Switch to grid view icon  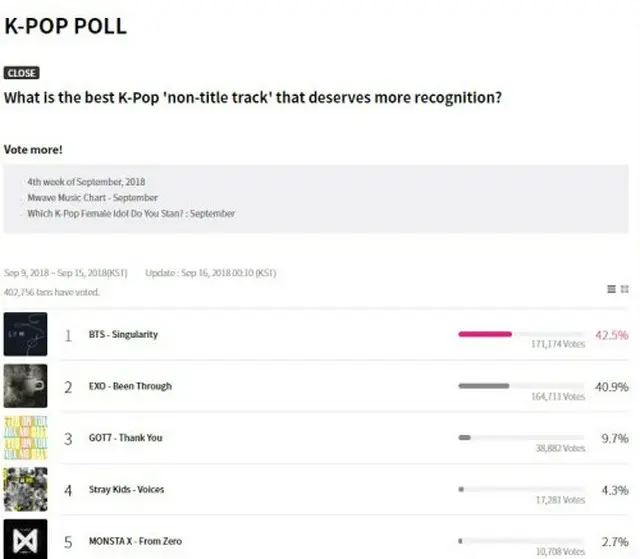pos(624,289)
